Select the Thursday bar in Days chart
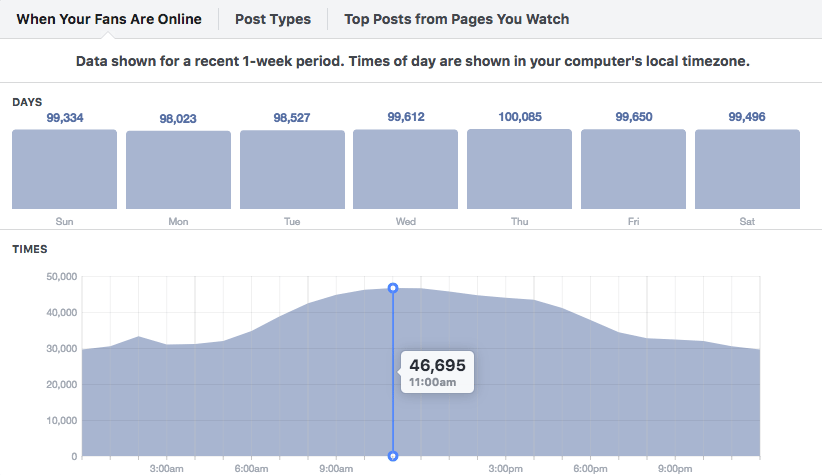Image resolution: width=822 pixels, height=475 pixels. click(x=520, y=169)
